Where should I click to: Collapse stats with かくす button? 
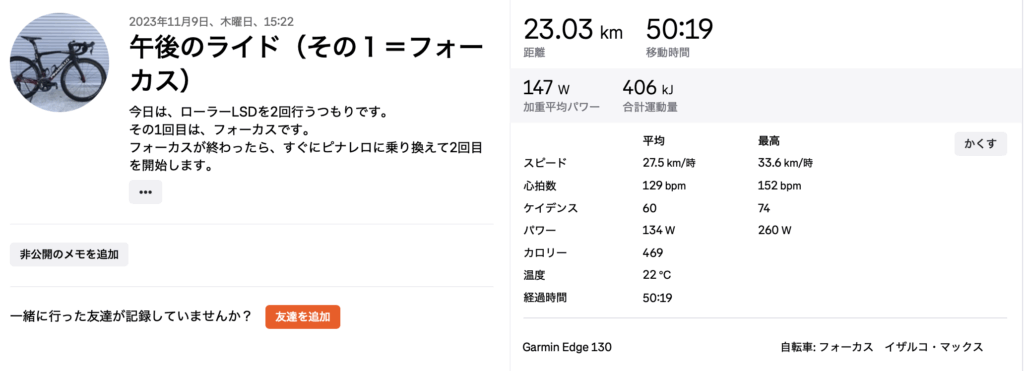(980, 144)
